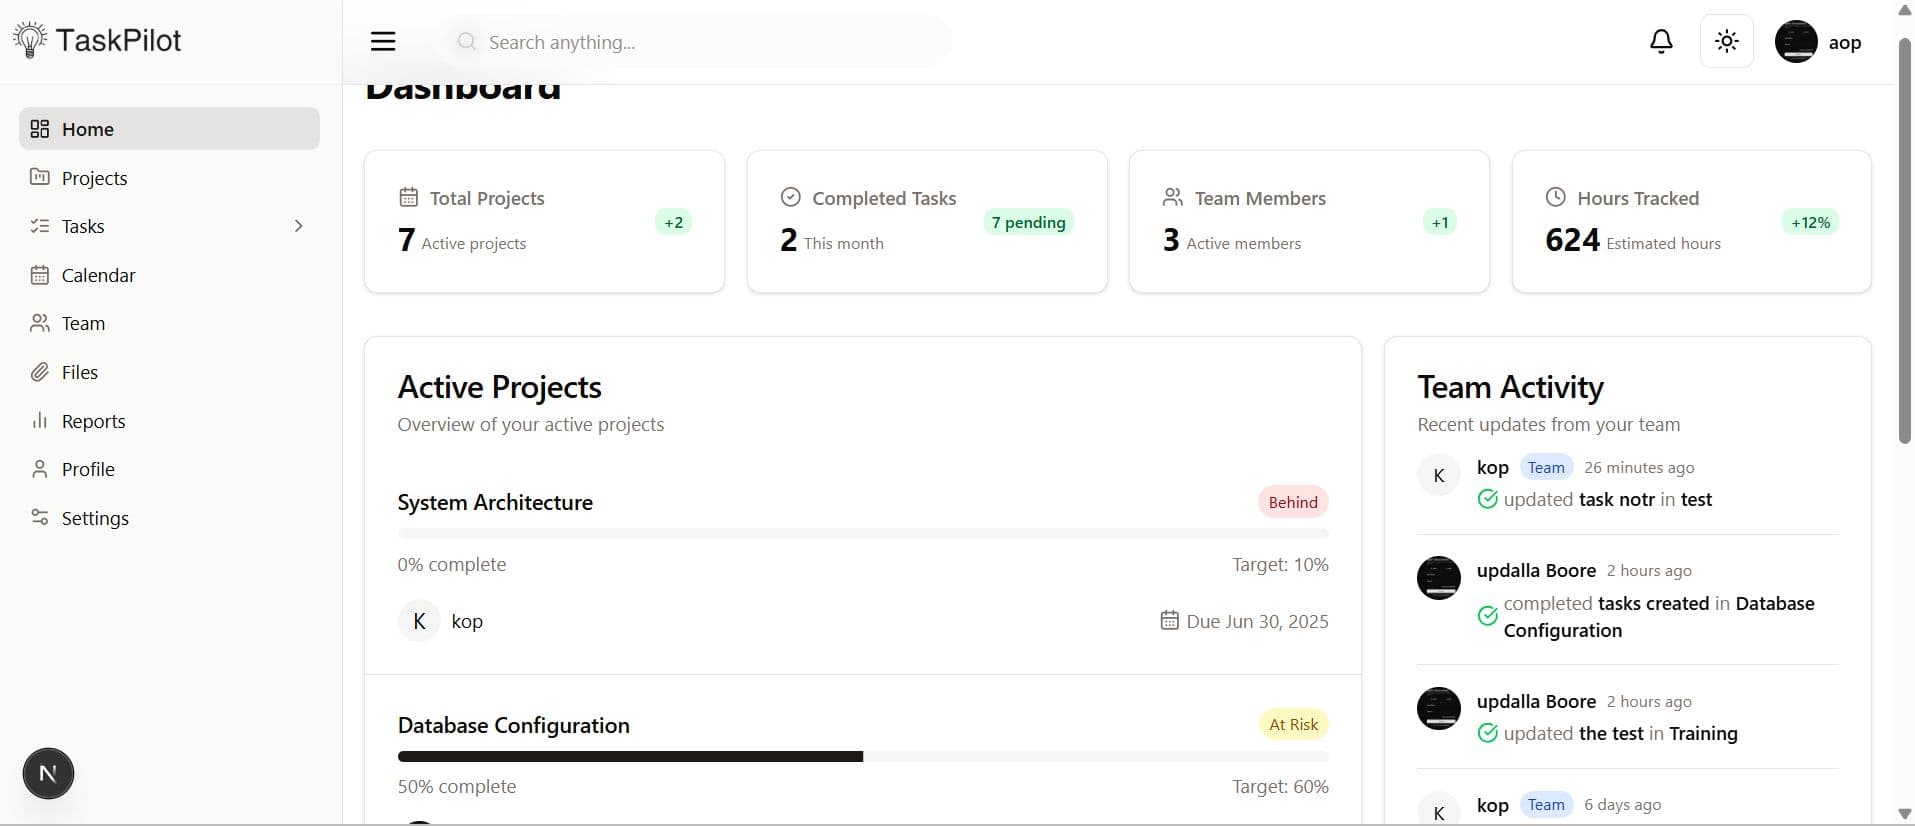Click the Due Jun 30, 2025 calendar icon

pyautogui.click(x=1169, y=620)
